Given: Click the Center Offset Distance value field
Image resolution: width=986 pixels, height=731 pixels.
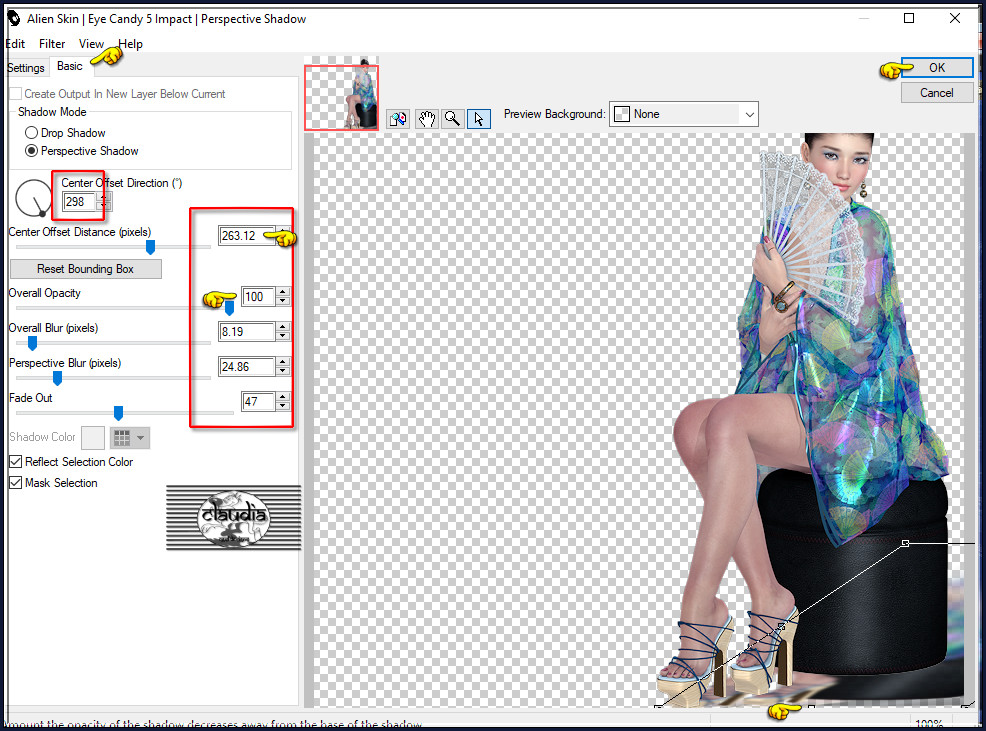Looking at the screenshot, I should point(246,236).
